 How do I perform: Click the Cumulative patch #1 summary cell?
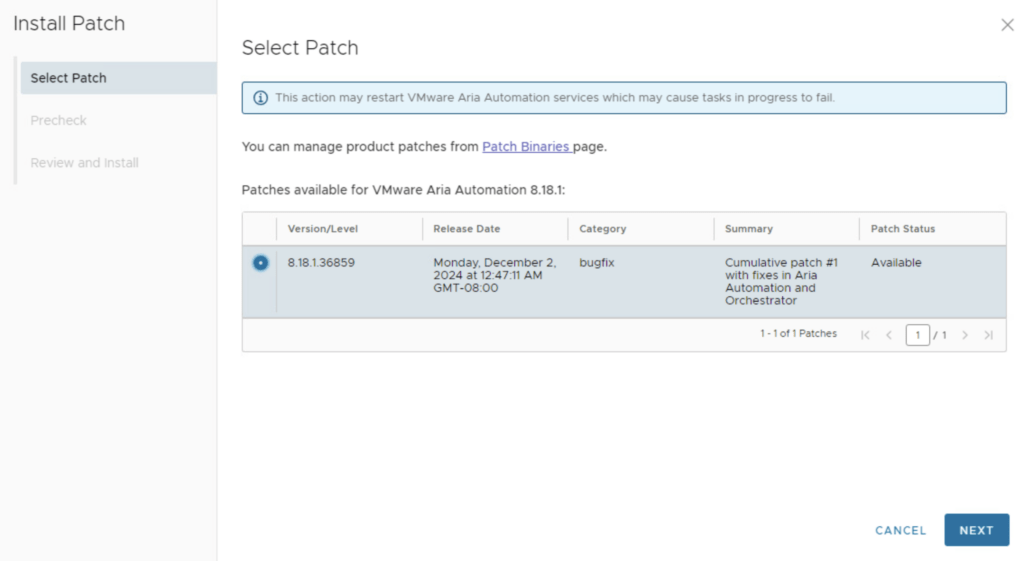[781, 281]
